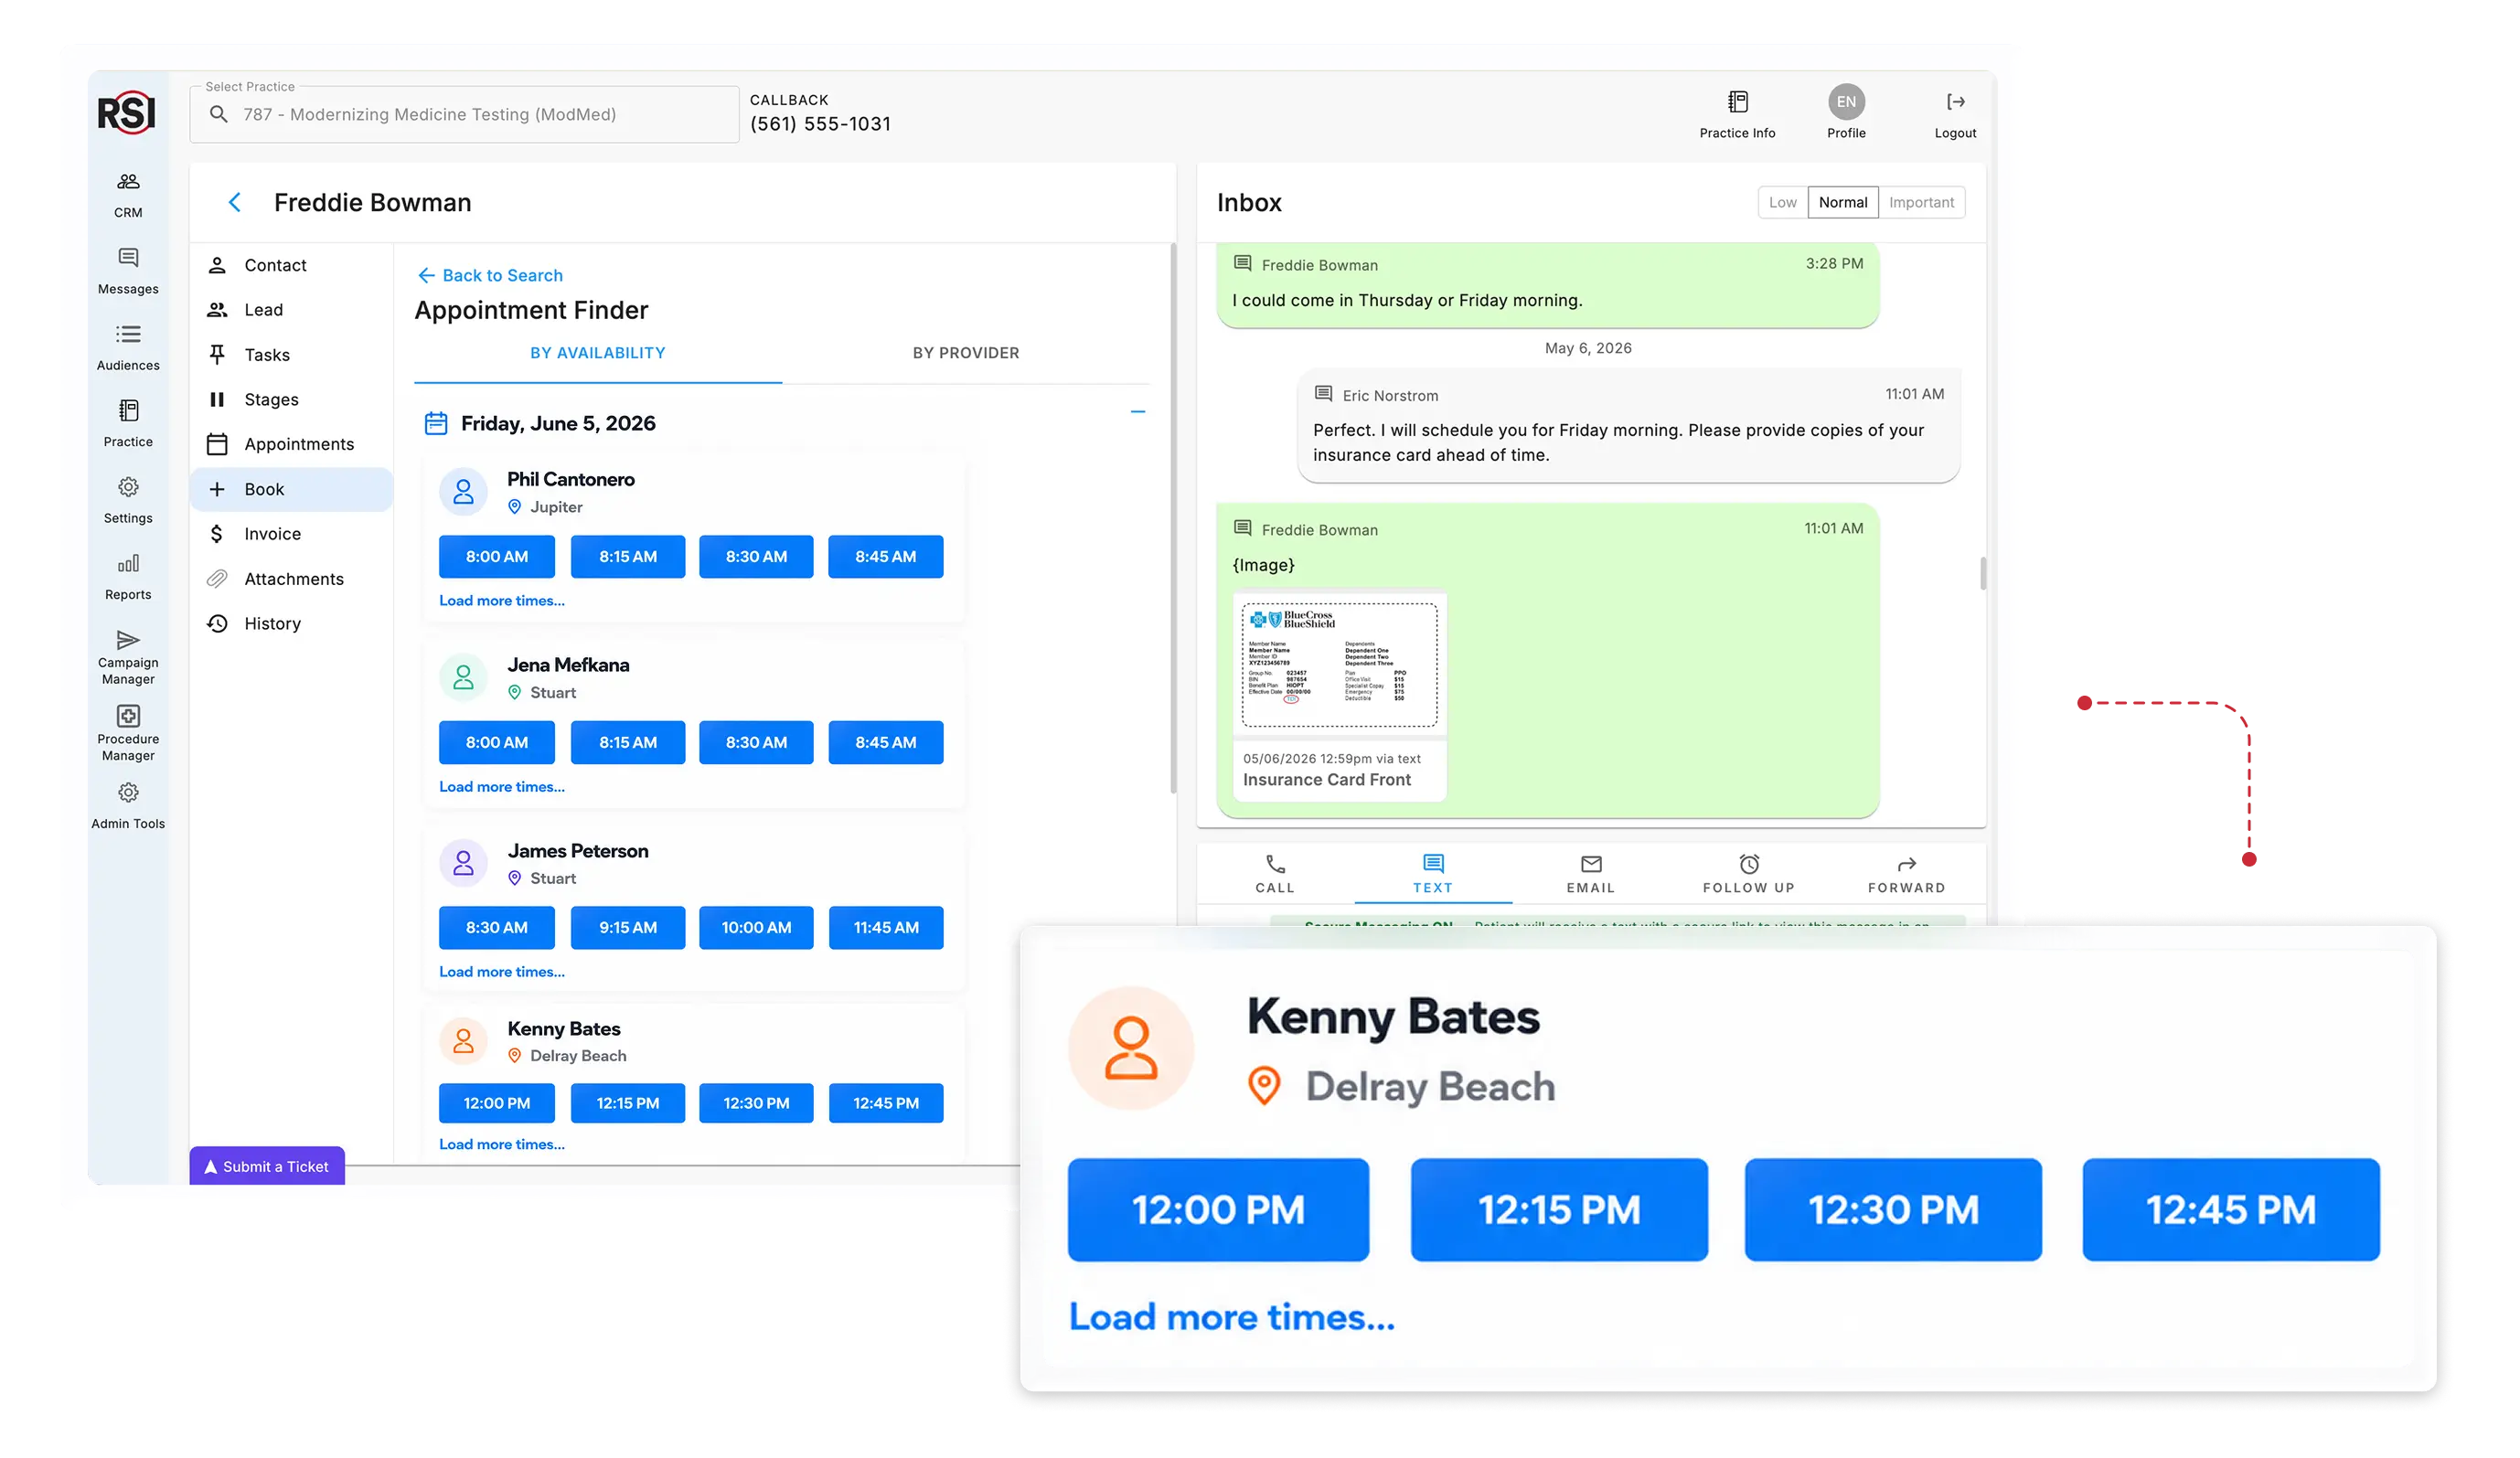Open Practice Info in header
This screenshot has width=2520, height=1458.
coord(1737,114)
